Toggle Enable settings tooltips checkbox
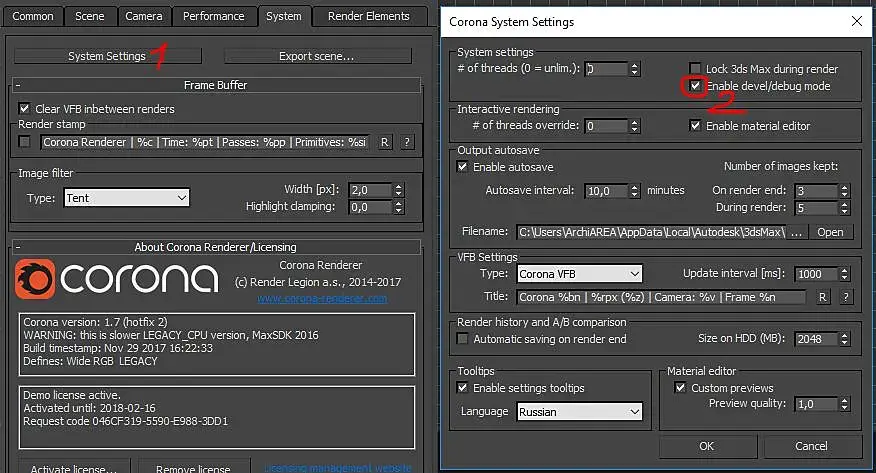 click(463, 388)
